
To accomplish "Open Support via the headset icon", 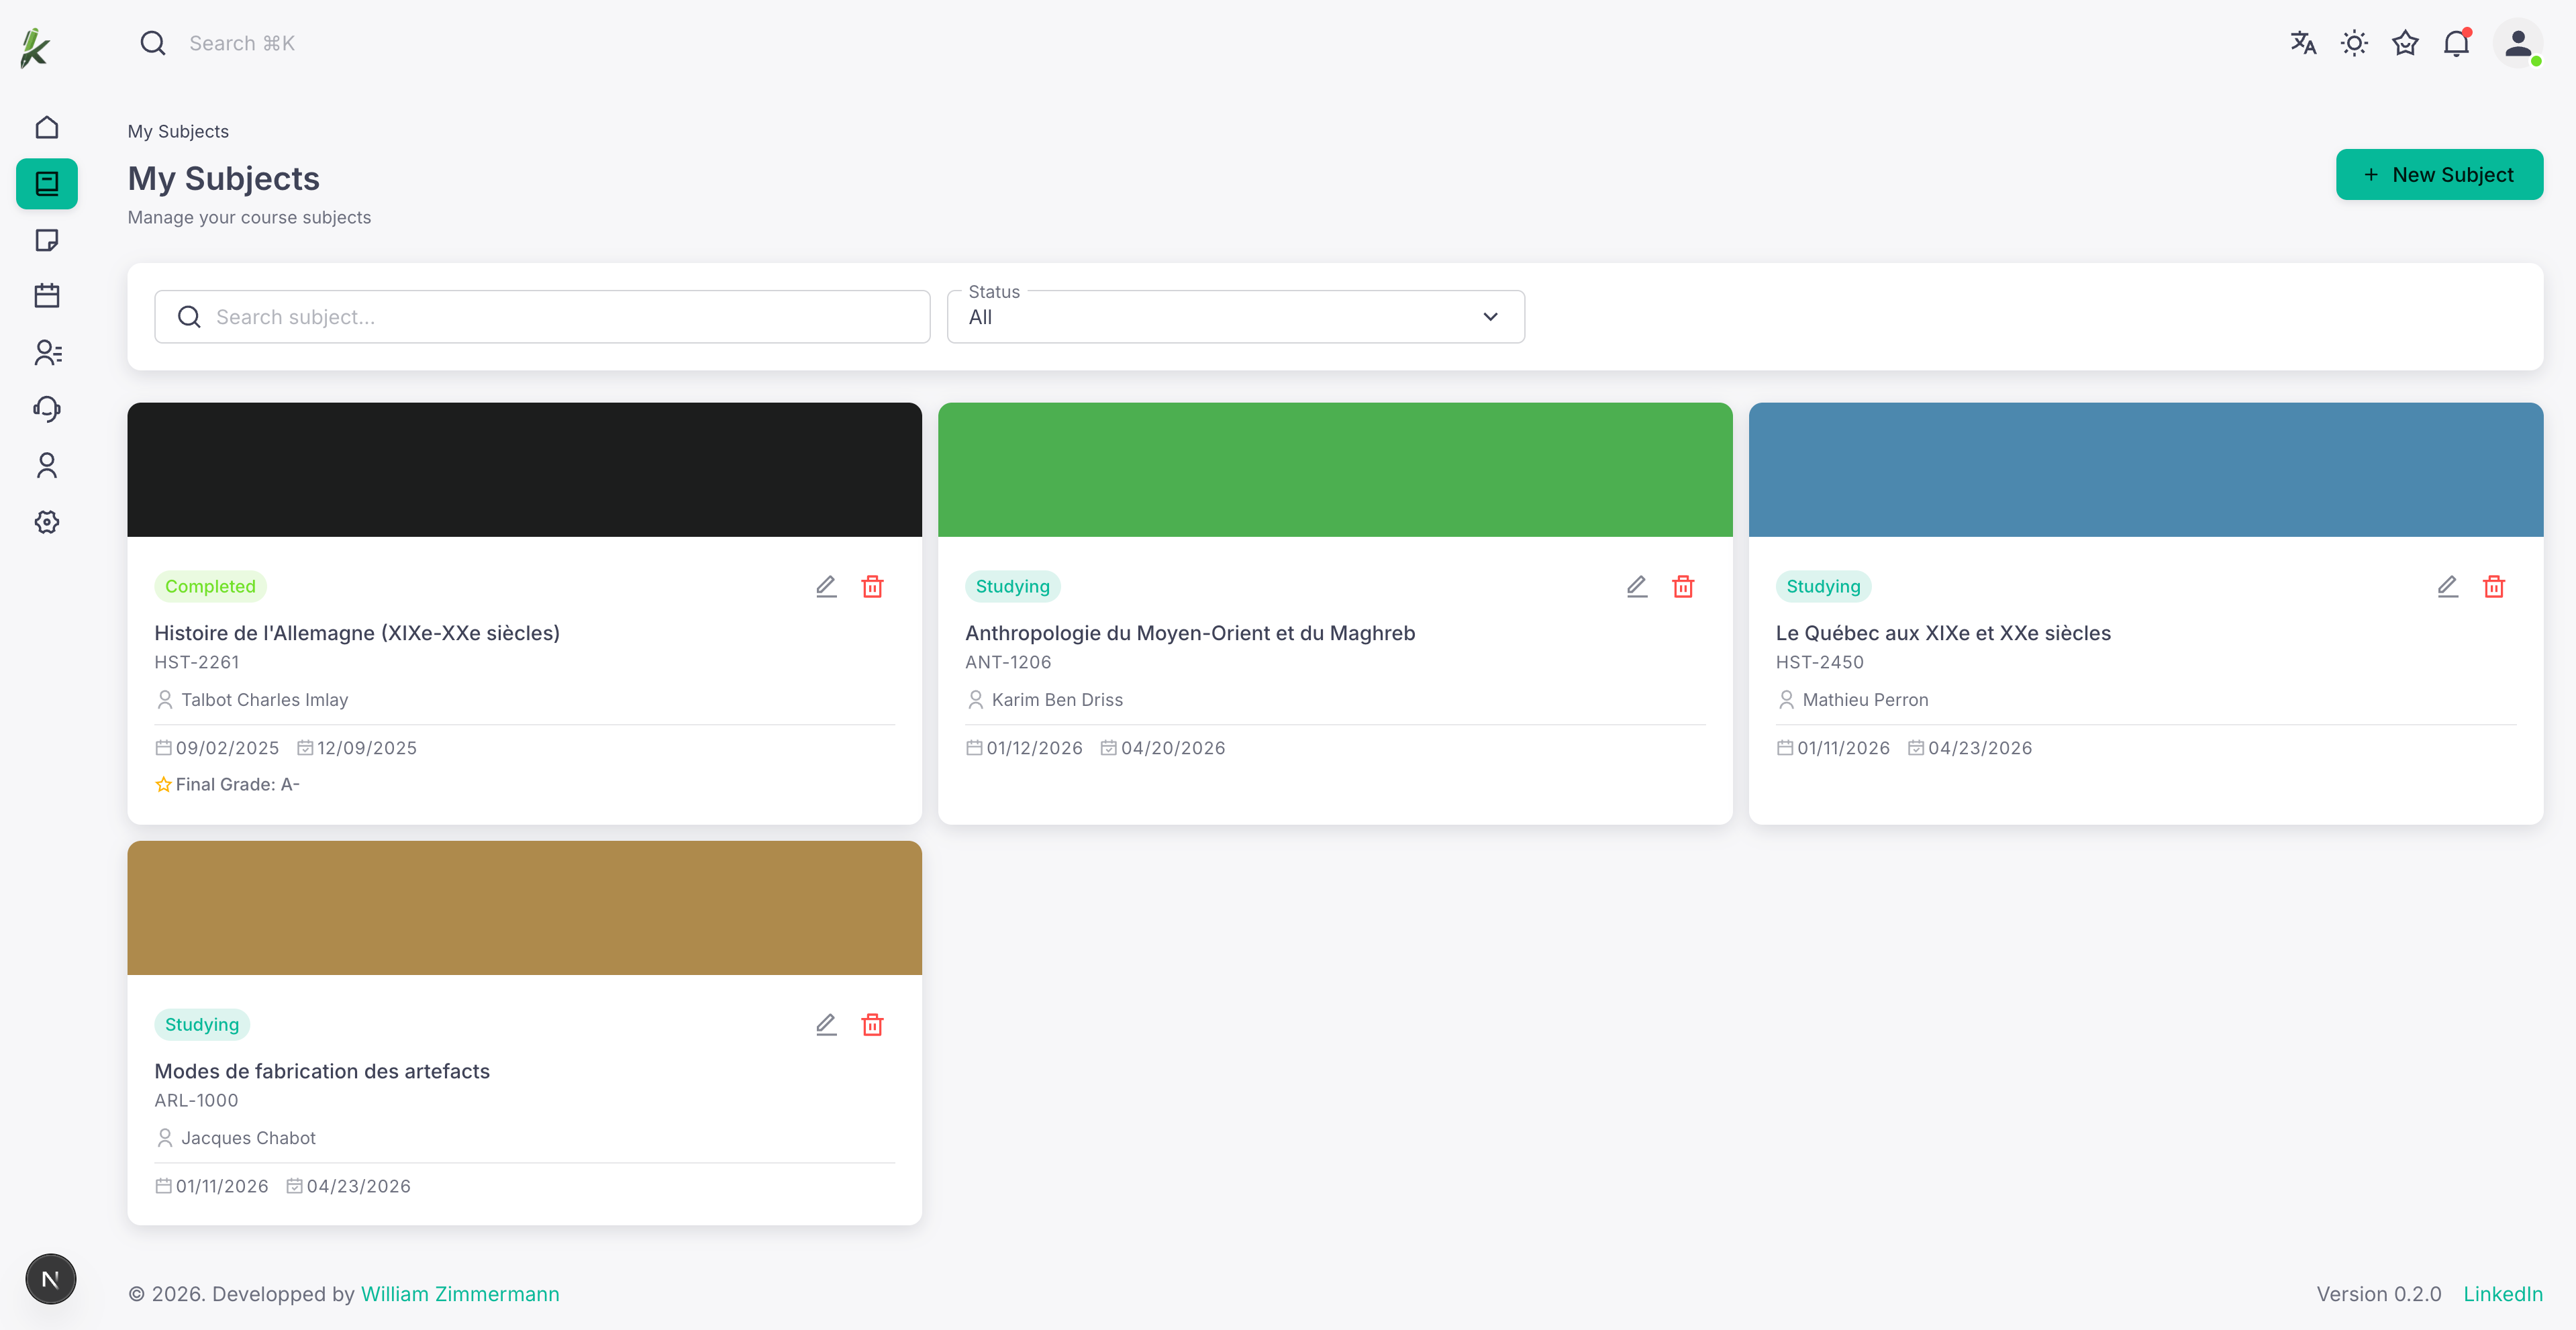I will [x=47, y=409].
